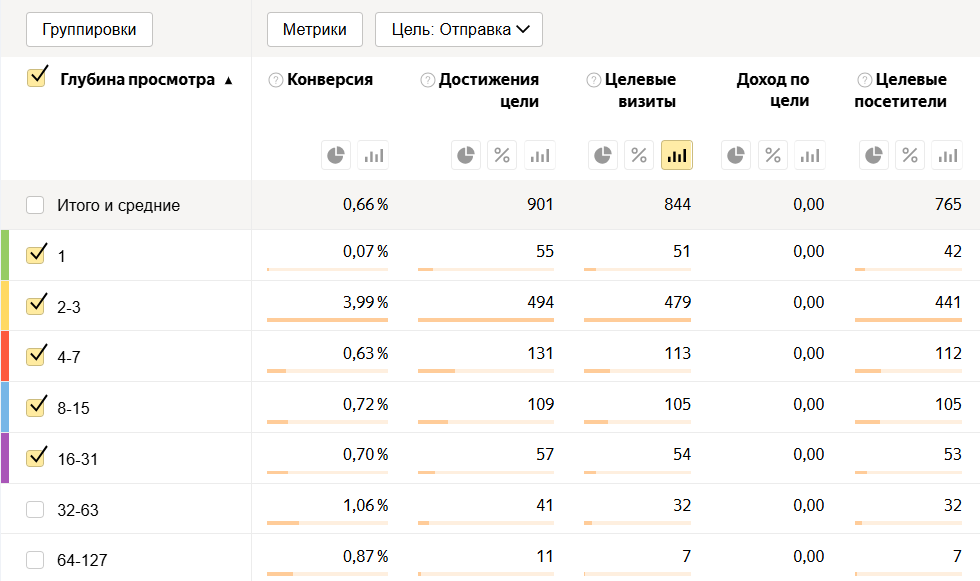The image size is (980, 581).
Task: Uncheck the row checkbox for depth 2-3
Action: [x=37, y=304]
